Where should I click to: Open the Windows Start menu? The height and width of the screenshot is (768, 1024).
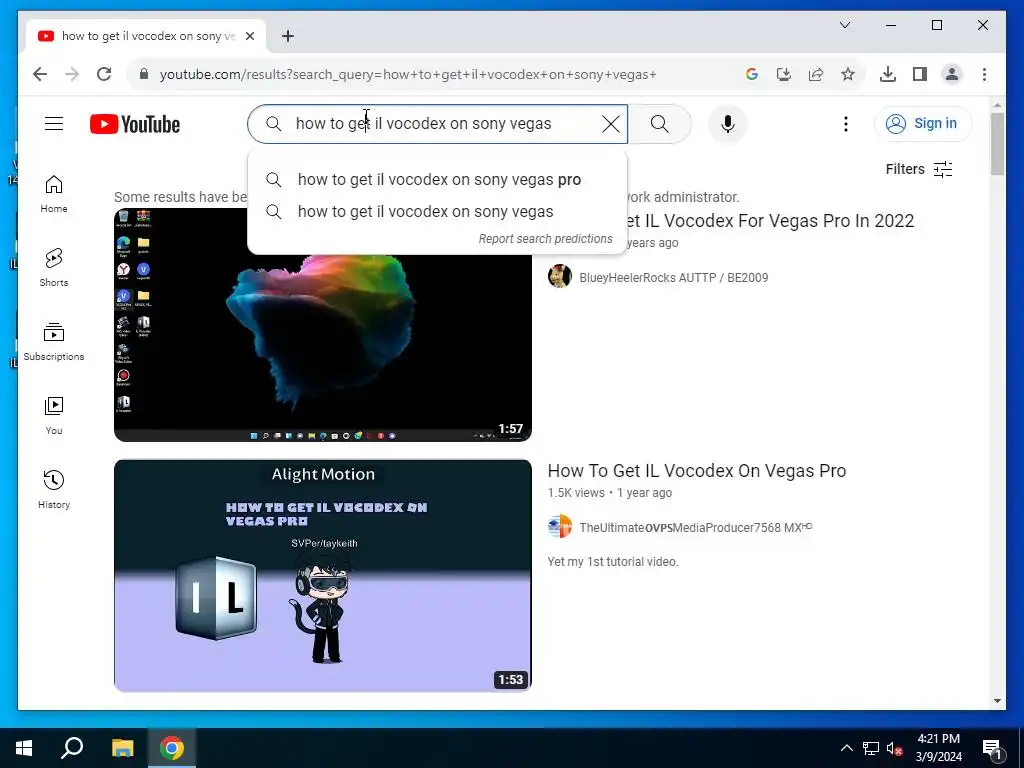(x=24, y=748)
